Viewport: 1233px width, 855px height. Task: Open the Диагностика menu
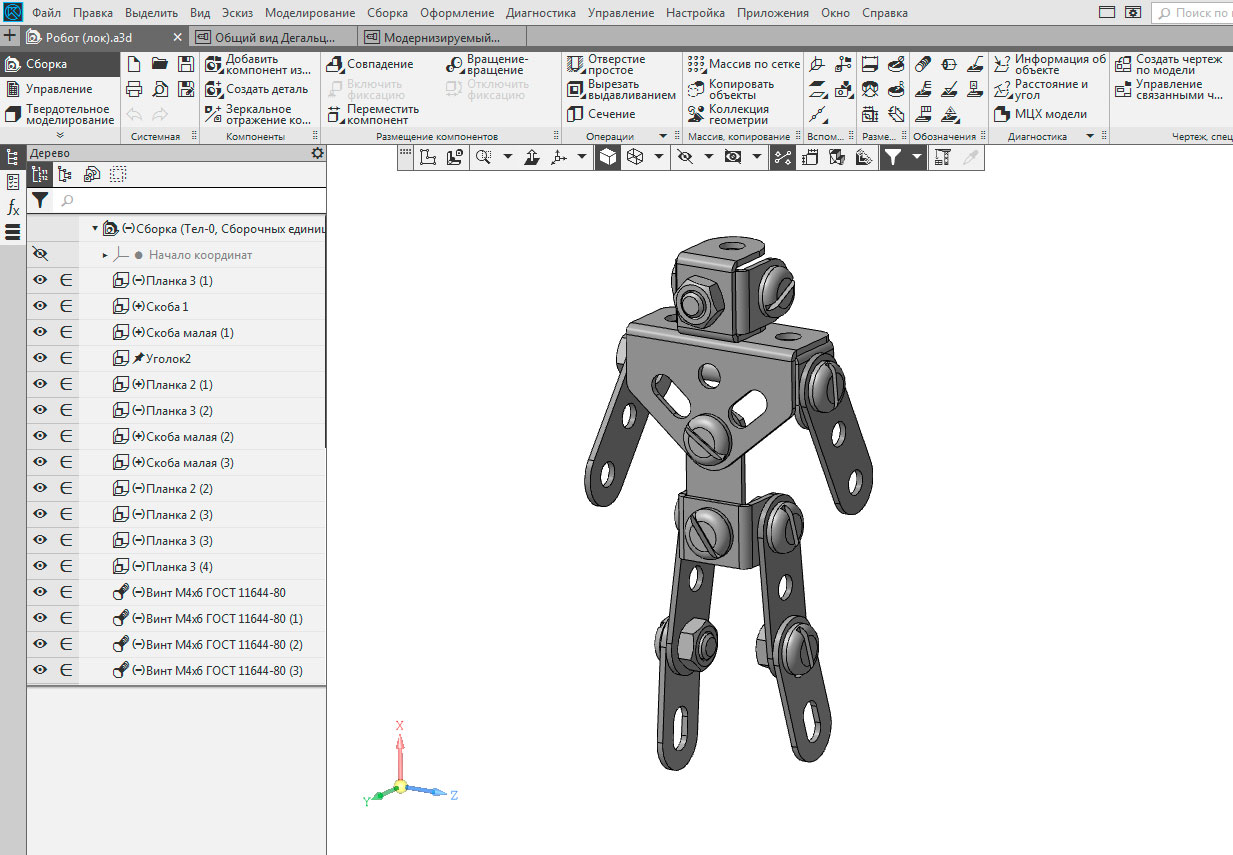[x=541, y=13]
